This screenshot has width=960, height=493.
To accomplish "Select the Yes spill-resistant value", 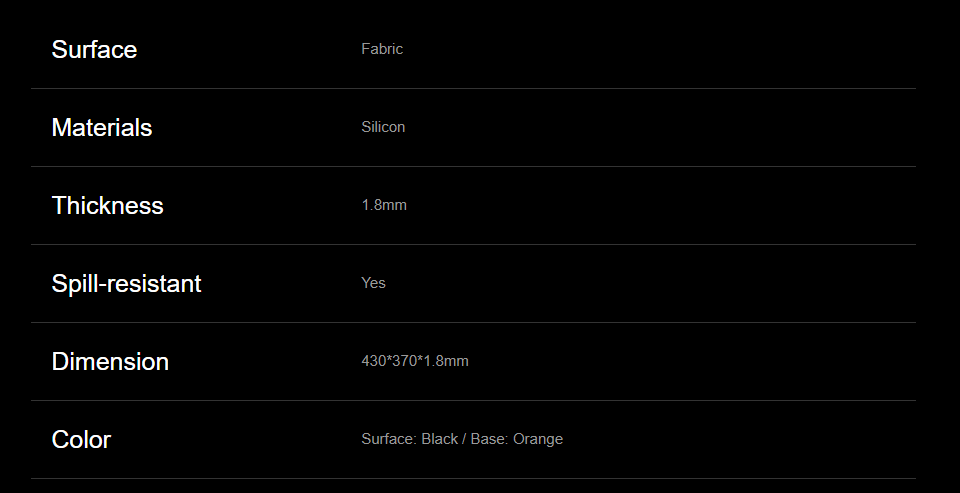I will click(x=373, y=283).
